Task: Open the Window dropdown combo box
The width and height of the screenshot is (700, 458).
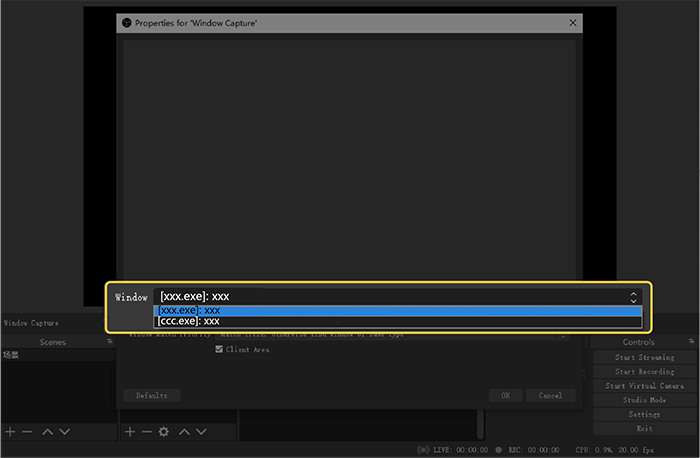Action: (x=397, y=296)
